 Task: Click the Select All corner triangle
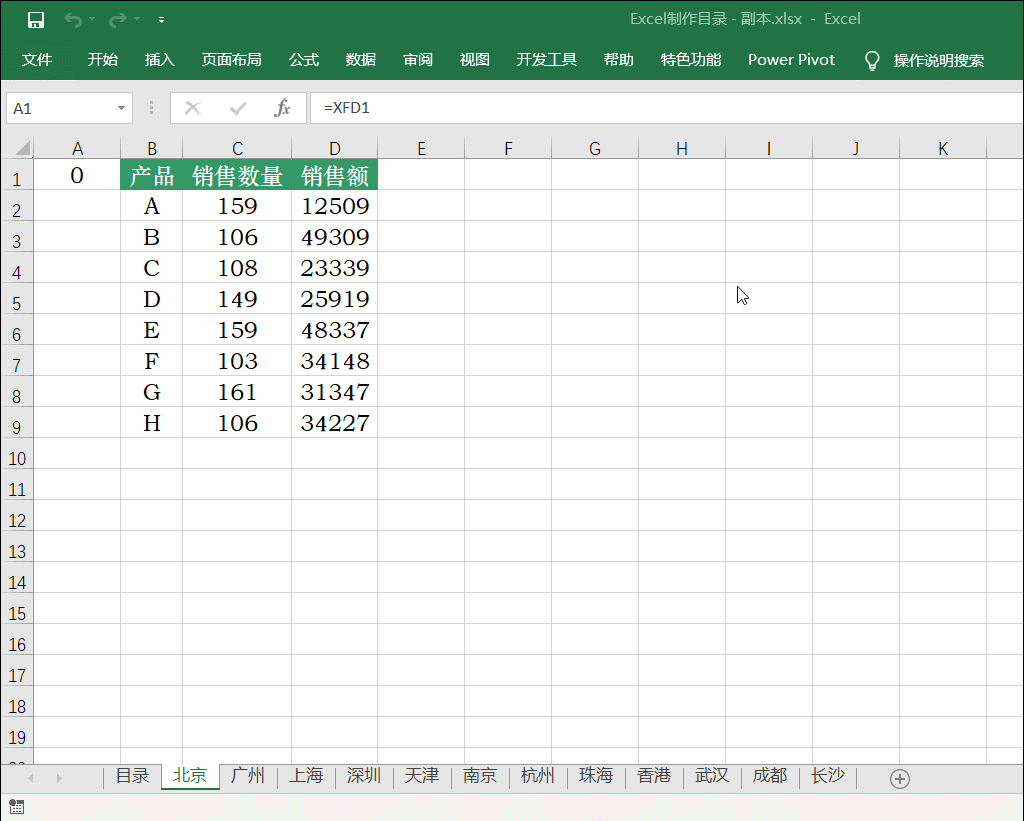tap(22, 148)
